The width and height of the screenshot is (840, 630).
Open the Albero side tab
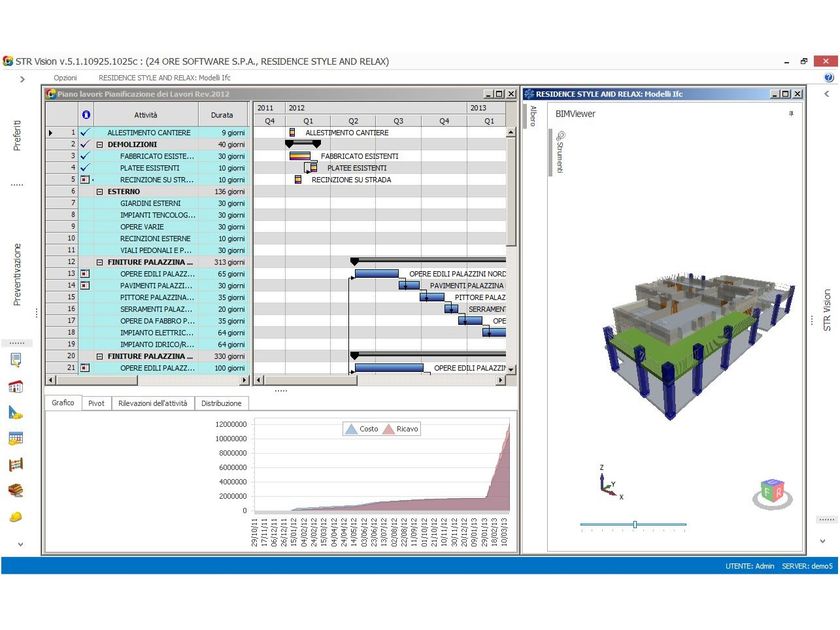[533, 116]
